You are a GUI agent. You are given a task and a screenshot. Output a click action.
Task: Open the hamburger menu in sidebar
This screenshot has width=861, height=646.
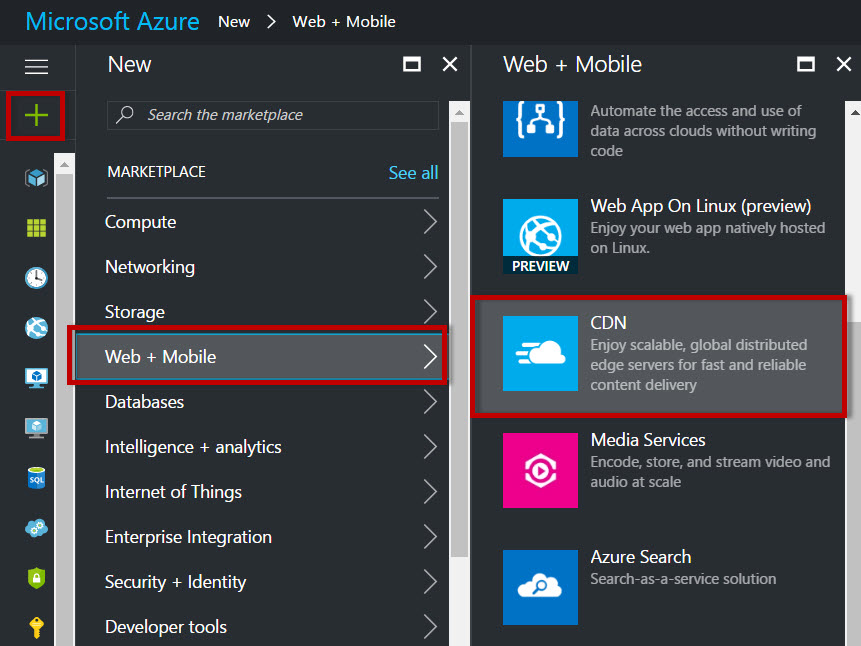(36, 66)
